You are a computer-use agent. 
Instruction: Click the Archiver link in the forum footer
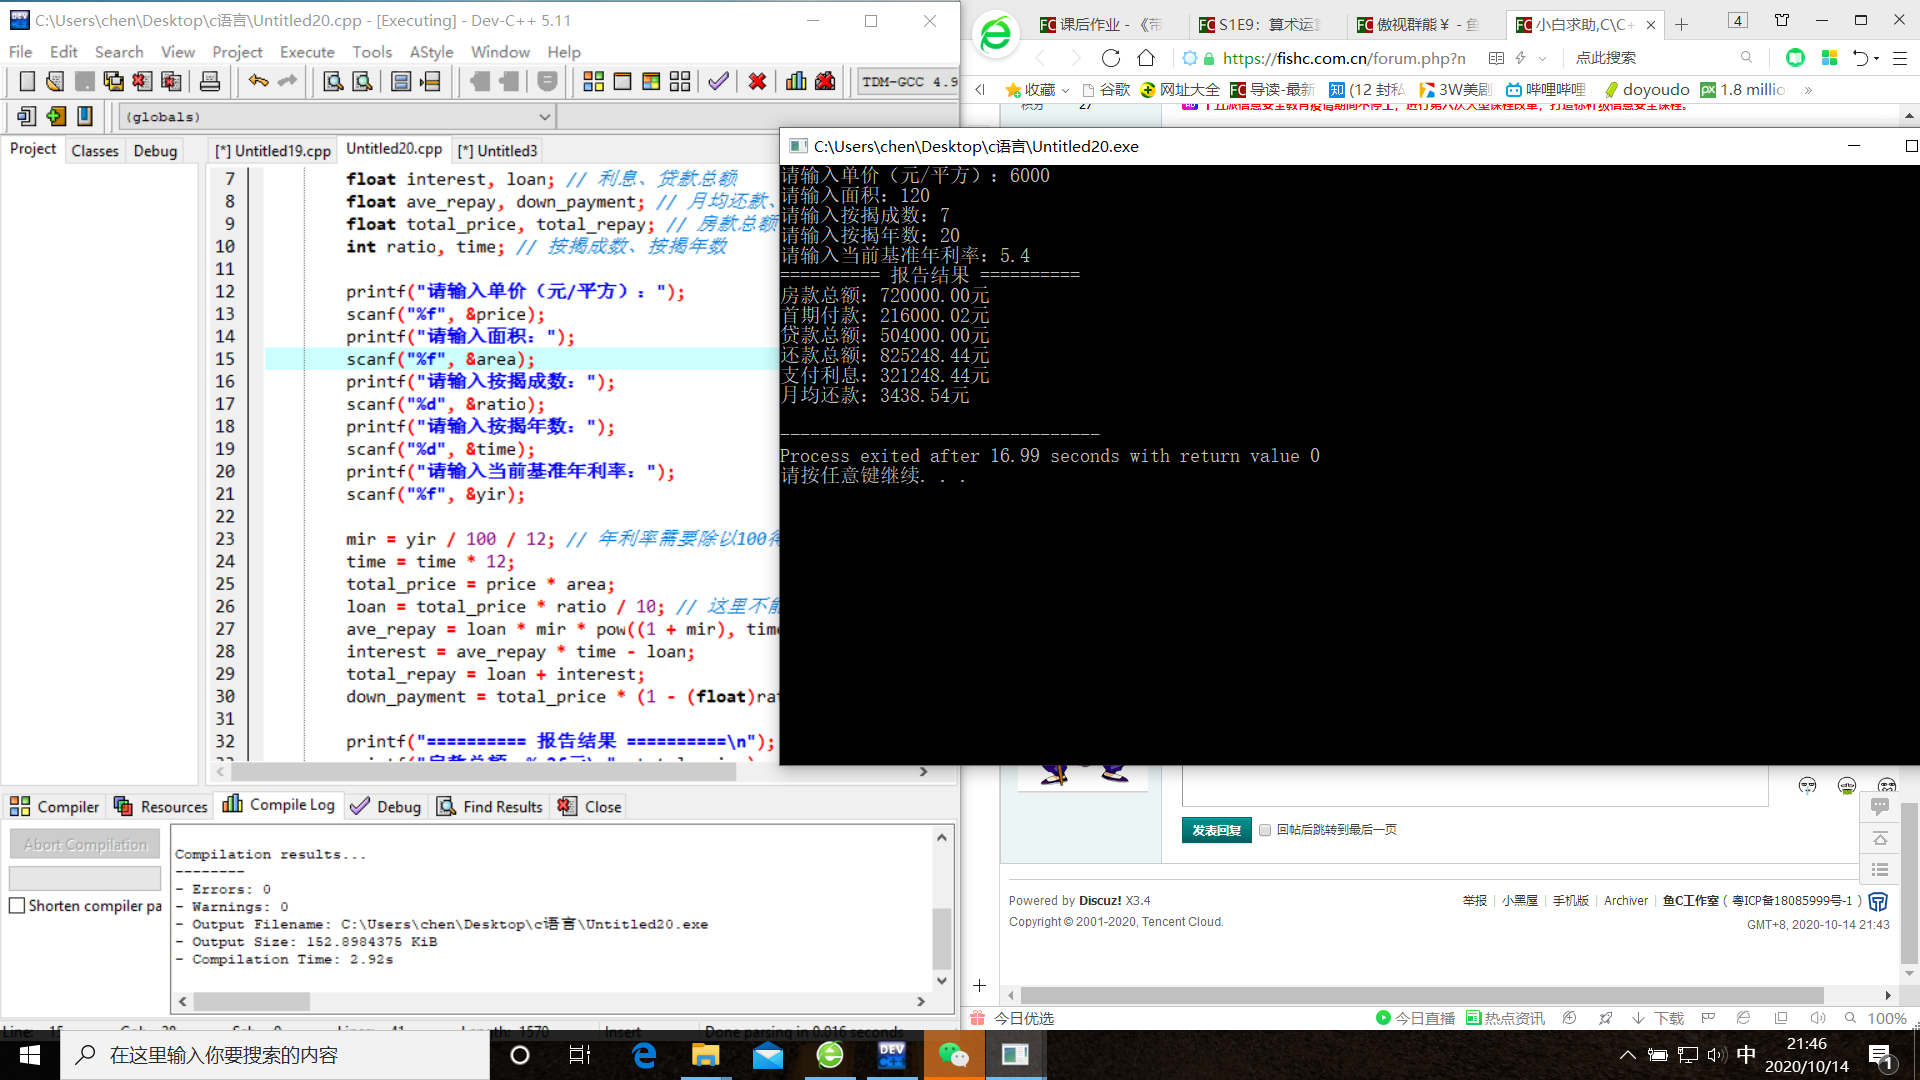(x=1626, y=901)
